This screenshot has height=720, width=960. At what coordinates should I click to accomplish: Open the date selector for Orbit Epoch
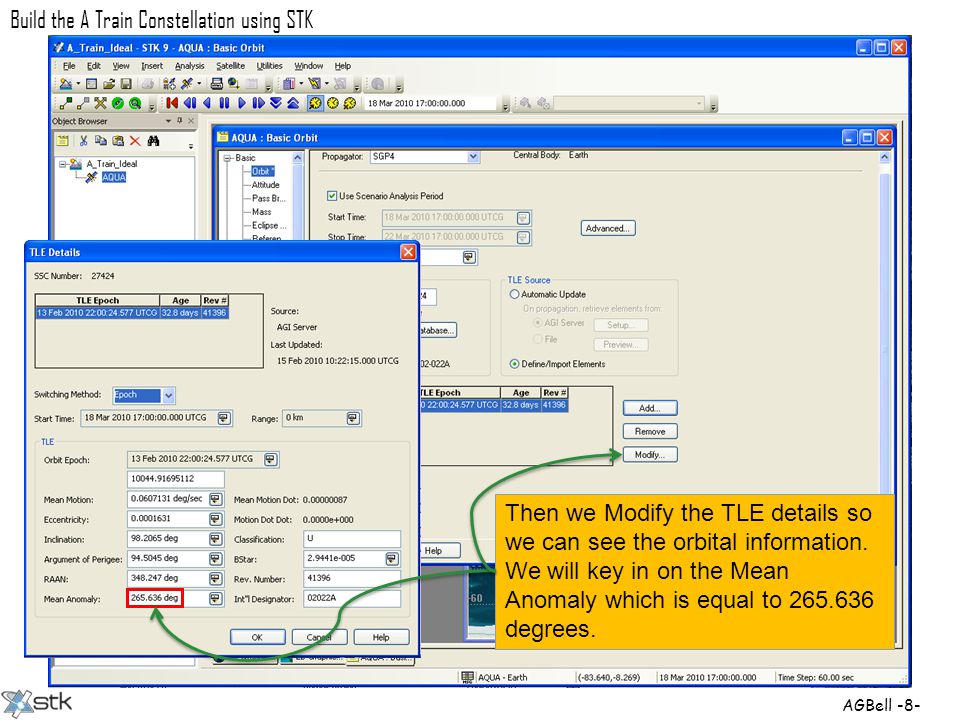coord(271,459)
